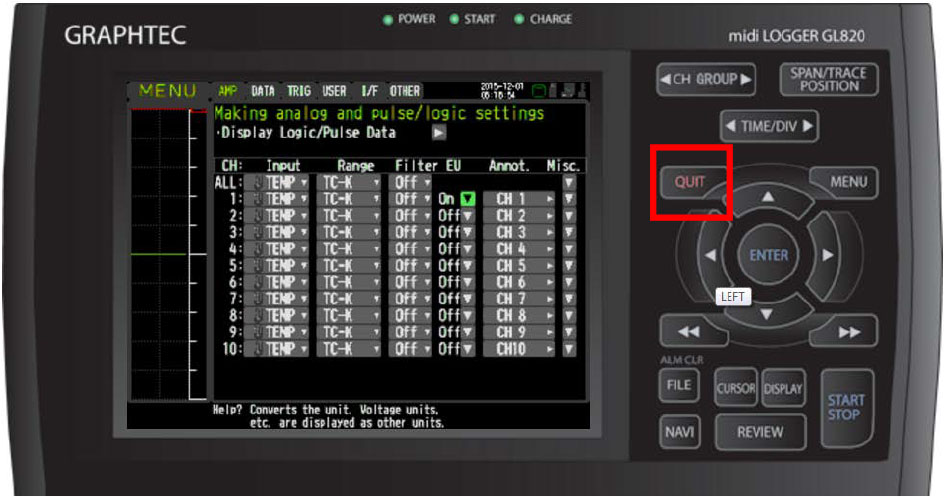Open channel 10 Misc. arrow

[x=569, y=349]
